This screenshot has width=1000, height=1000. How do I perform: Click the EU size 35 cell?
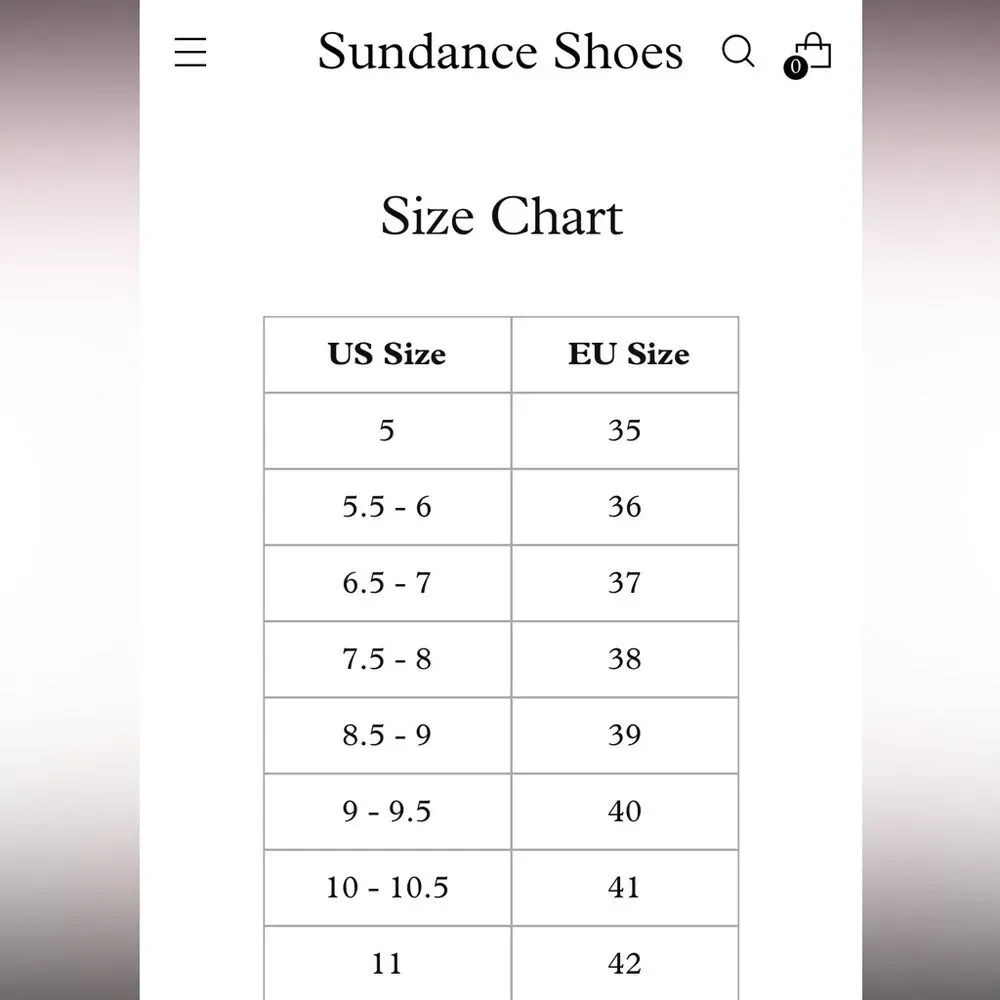[625, 430]
